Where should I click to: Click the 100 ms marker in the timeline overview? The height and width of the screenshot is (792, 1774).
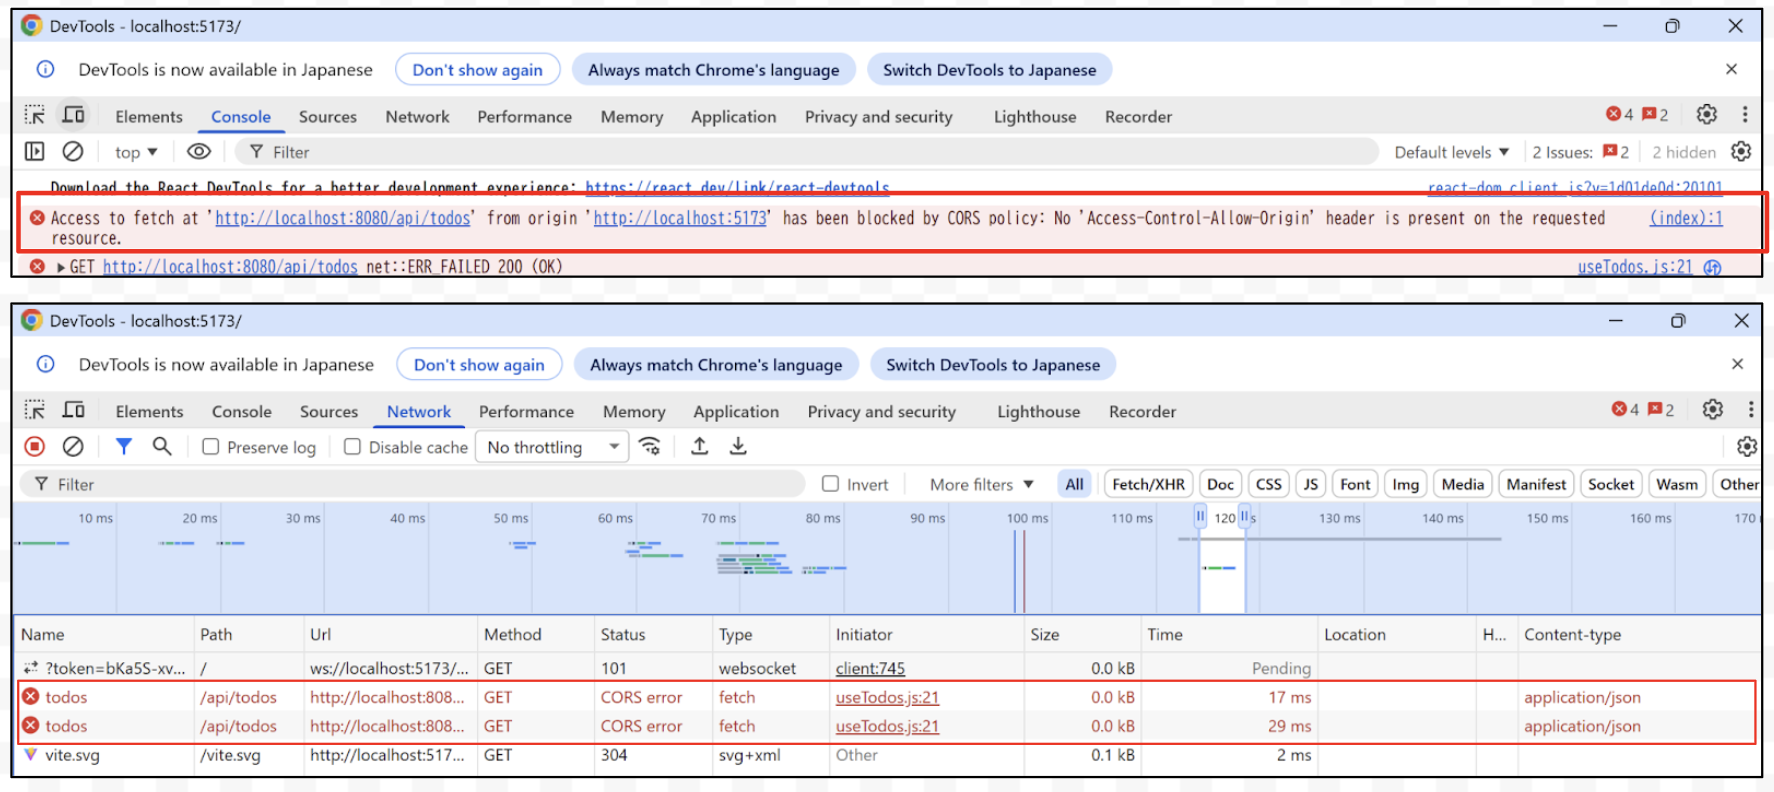pos(1027,518)
